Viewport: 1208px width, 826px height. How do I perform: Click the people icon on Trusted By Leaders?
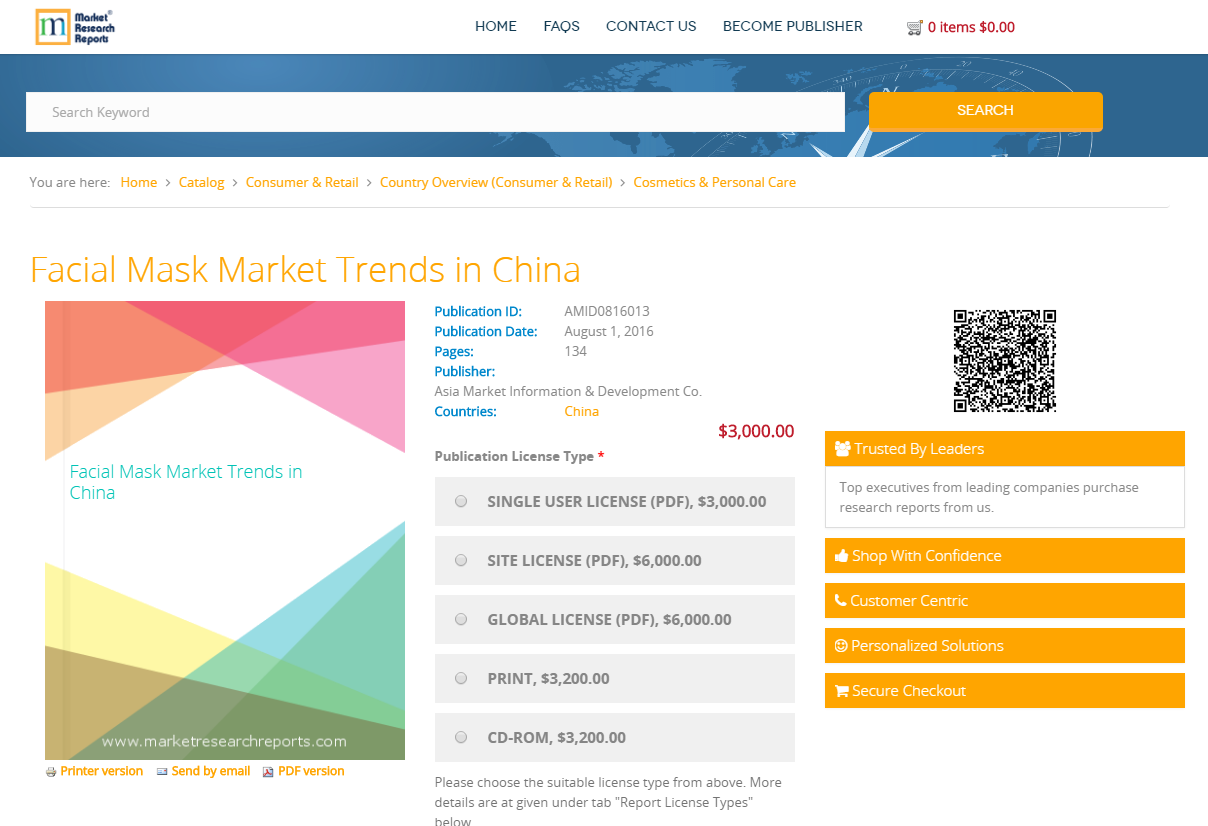tap(841, 448)
